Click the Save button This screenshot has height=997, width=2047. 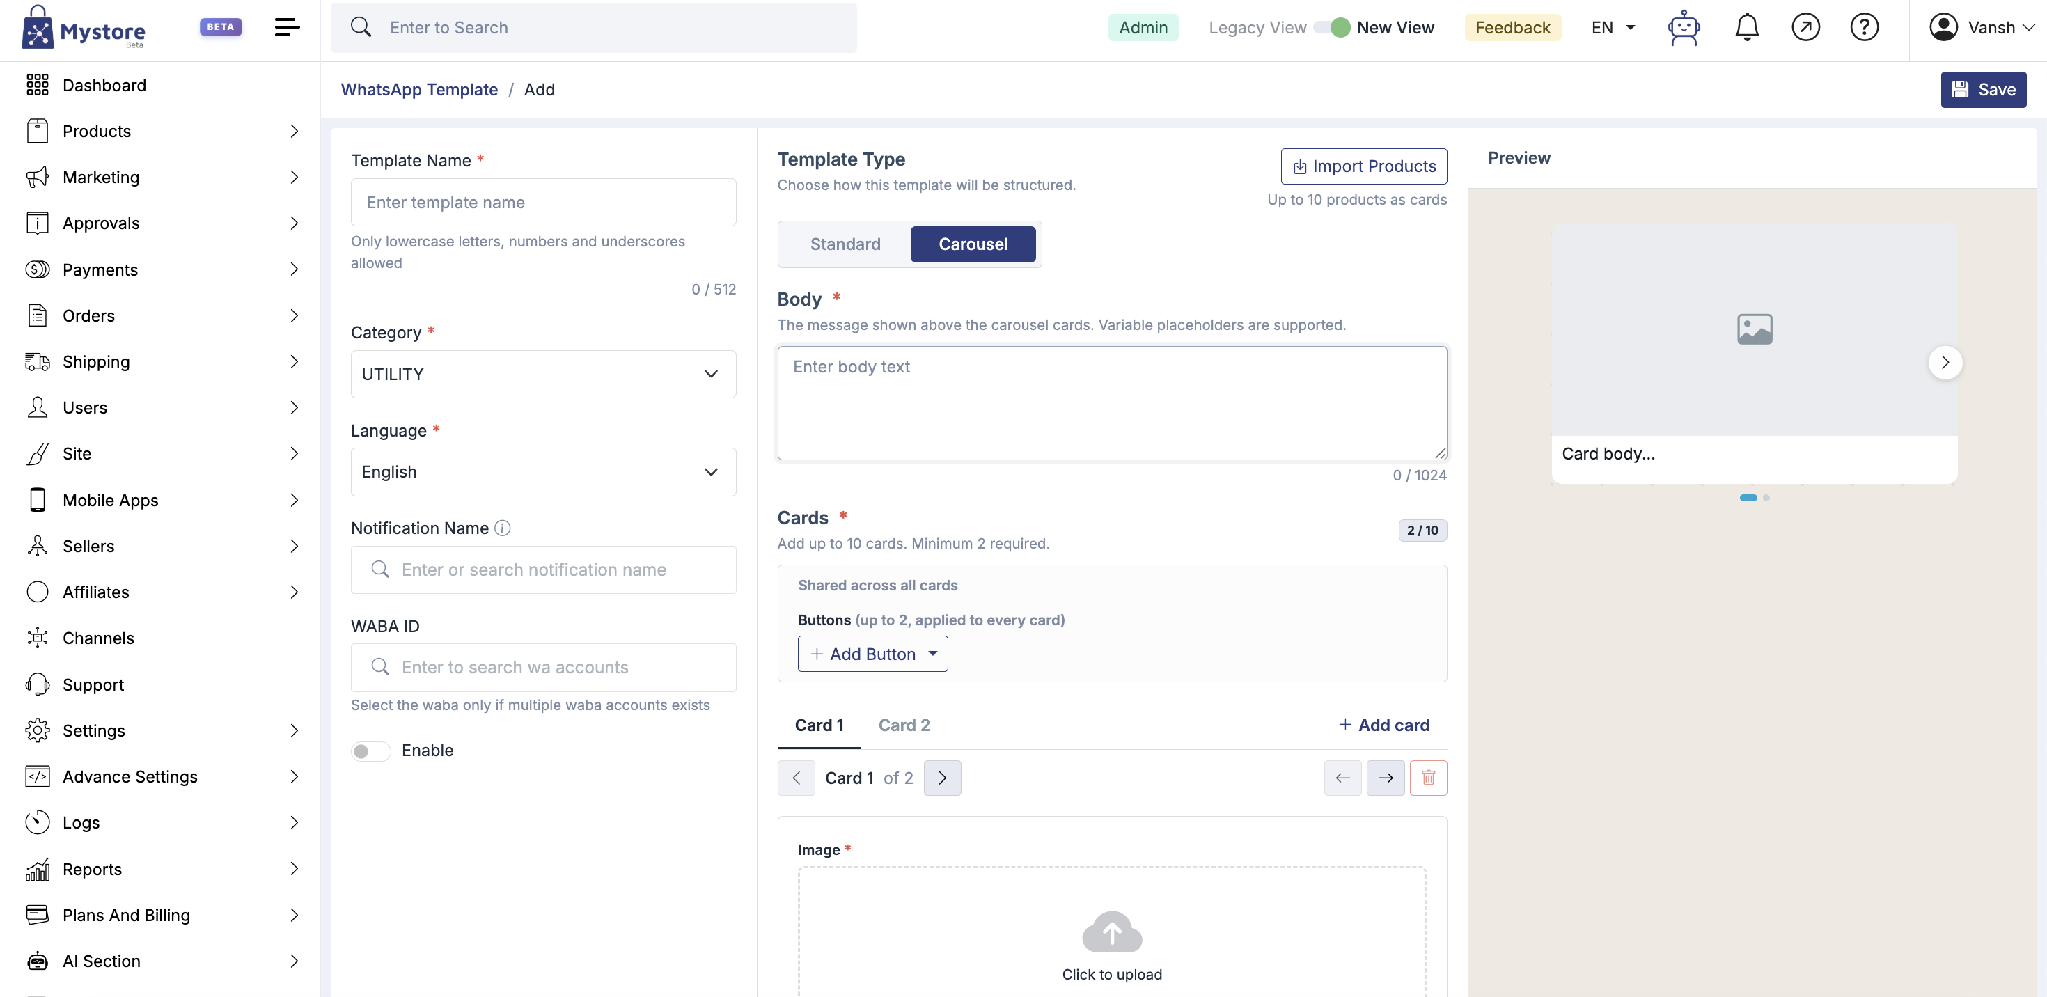point(1983,89)
